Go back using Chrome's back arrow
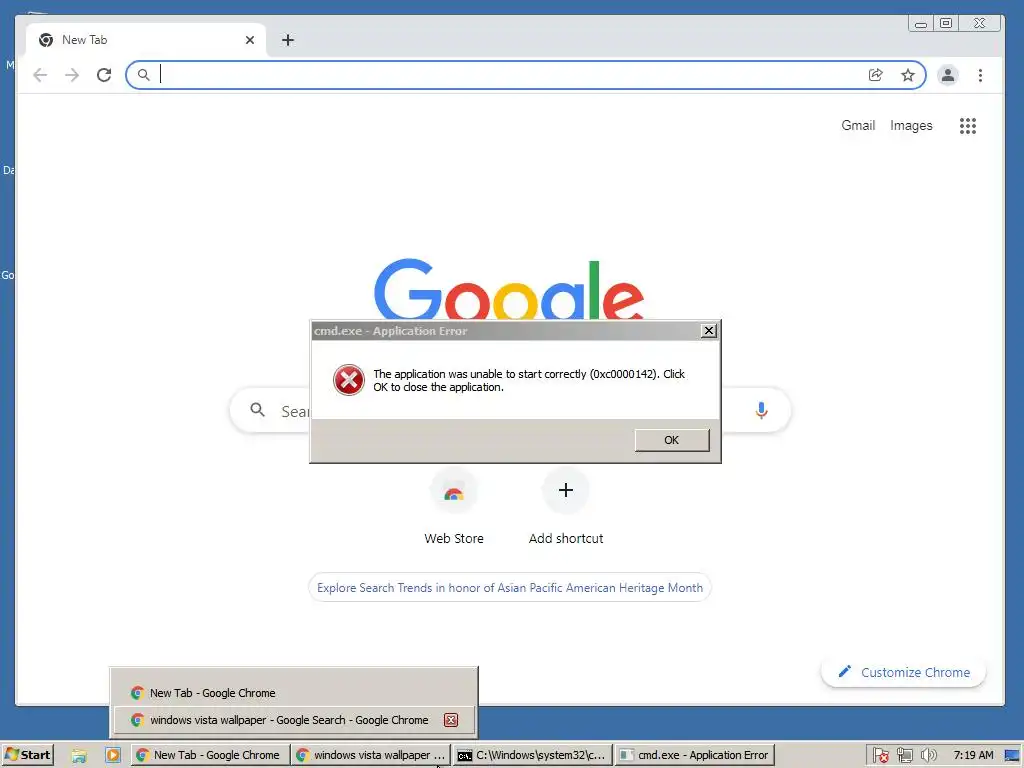The height and width of the screenshot is (768, 1024). (40, 75)
